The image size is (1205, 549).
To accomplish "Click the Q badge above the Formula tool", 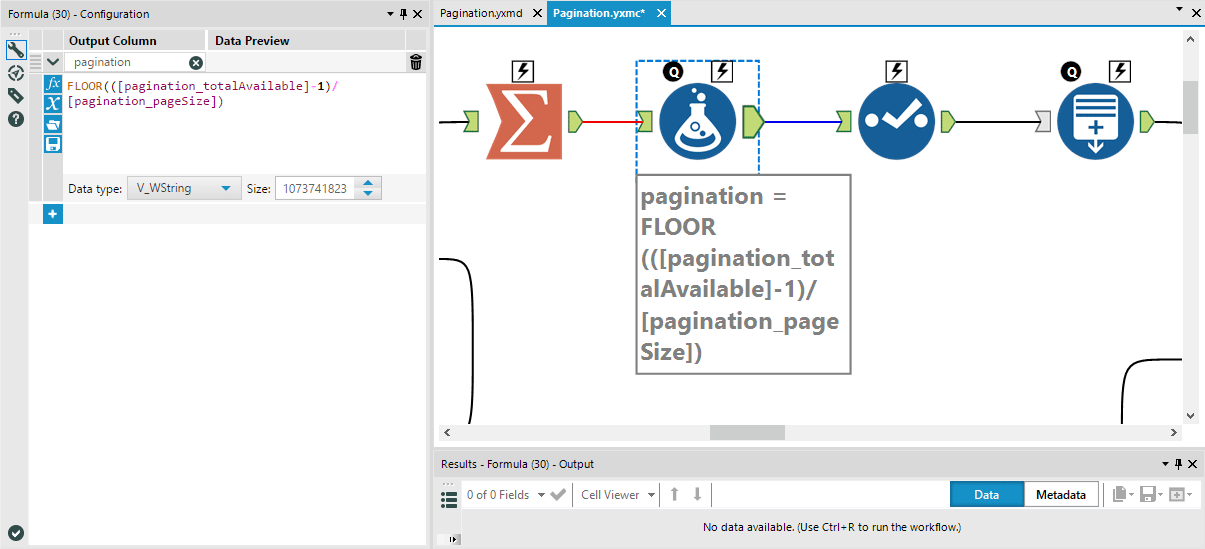I will coord(673,71).
